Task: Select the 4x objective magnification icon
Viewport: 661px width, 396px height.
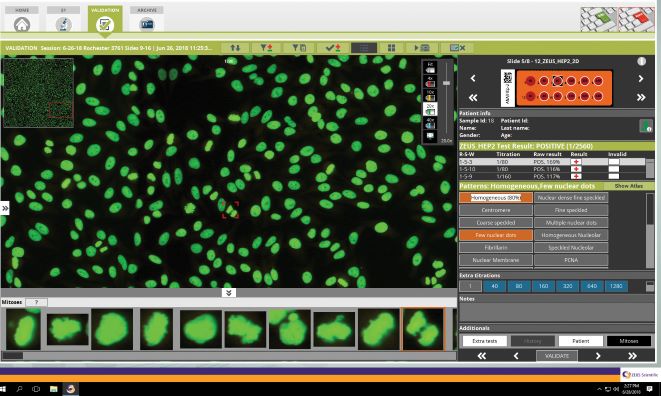Action: point(430,81)
